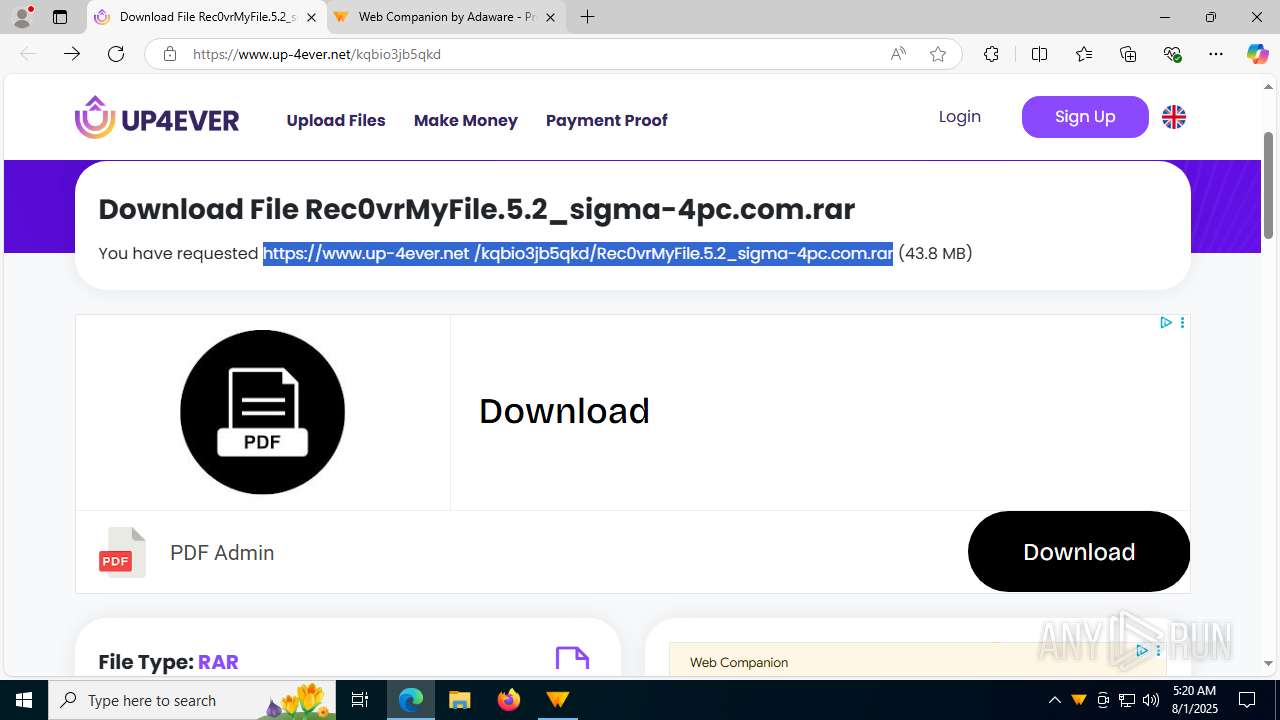This screenshot has height=720, width=1280.
Task: Open File Explorer from taskbar
Action: [459, 700]
